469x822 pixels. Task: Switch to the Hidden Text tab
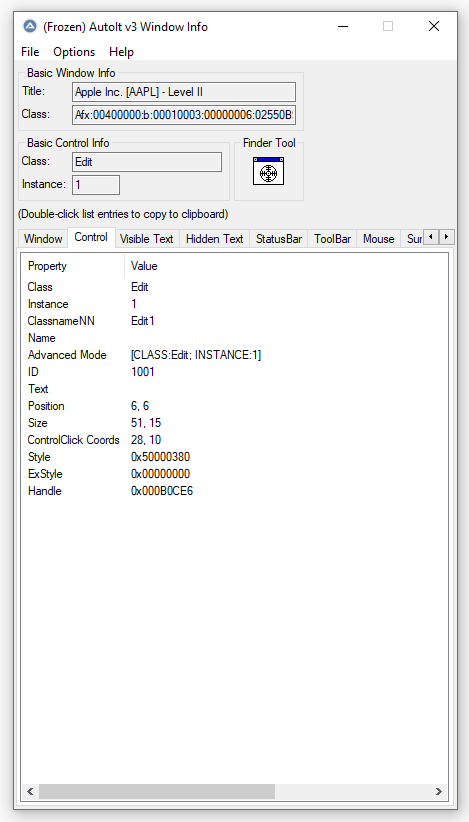tap(214, 239)
